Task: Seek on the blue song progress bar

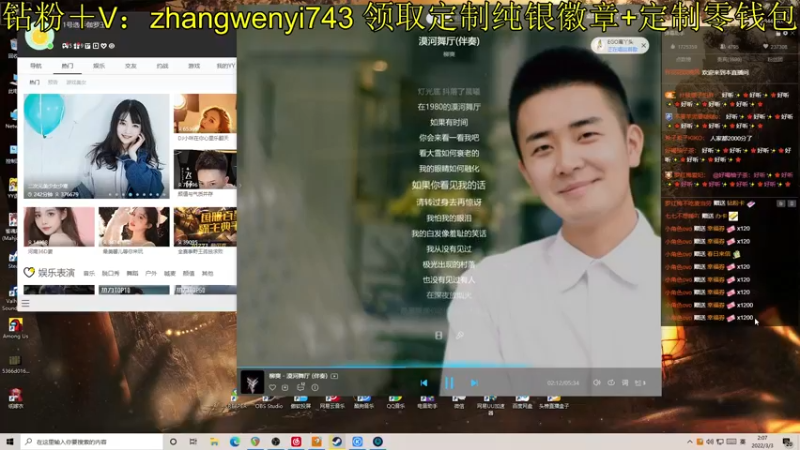Action: click(449, 366)
